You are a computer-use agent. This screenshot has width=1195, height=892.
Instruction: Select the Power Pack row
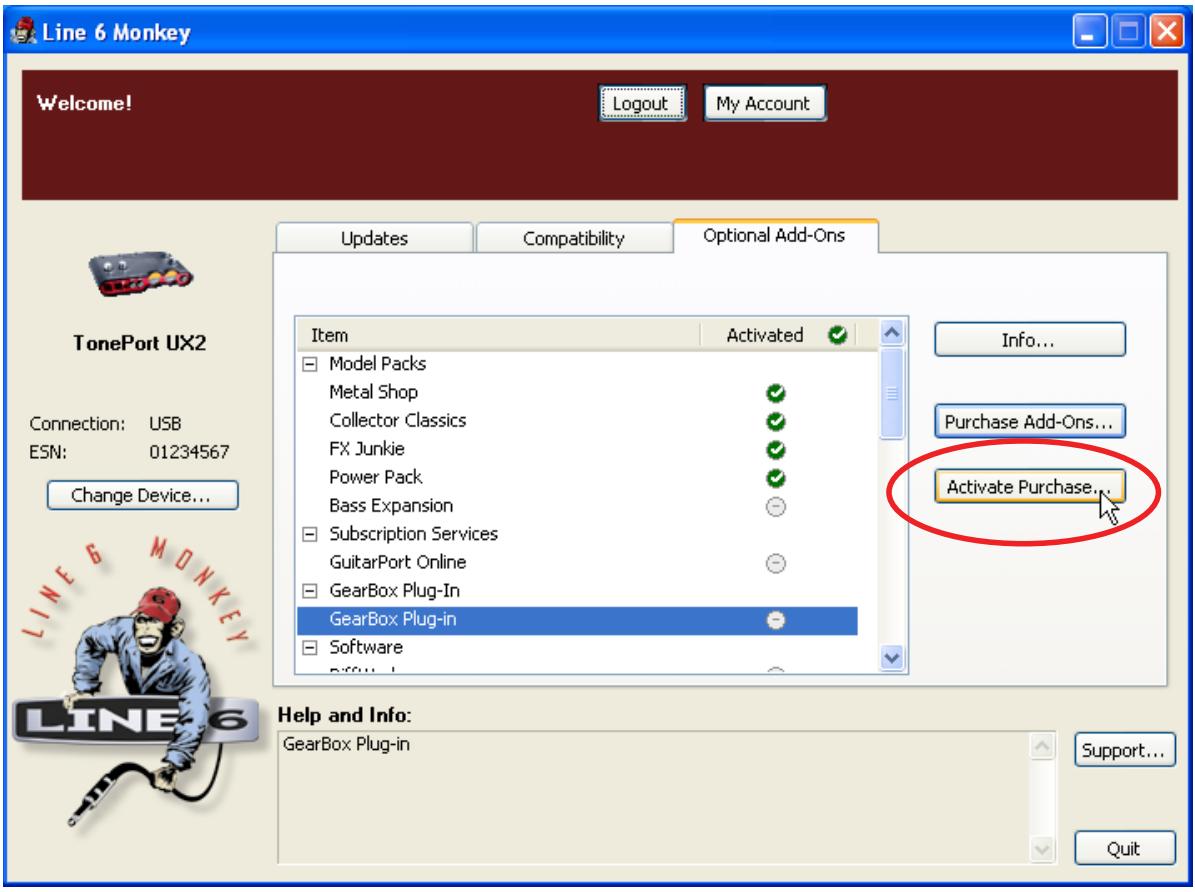tap(577, 477)
